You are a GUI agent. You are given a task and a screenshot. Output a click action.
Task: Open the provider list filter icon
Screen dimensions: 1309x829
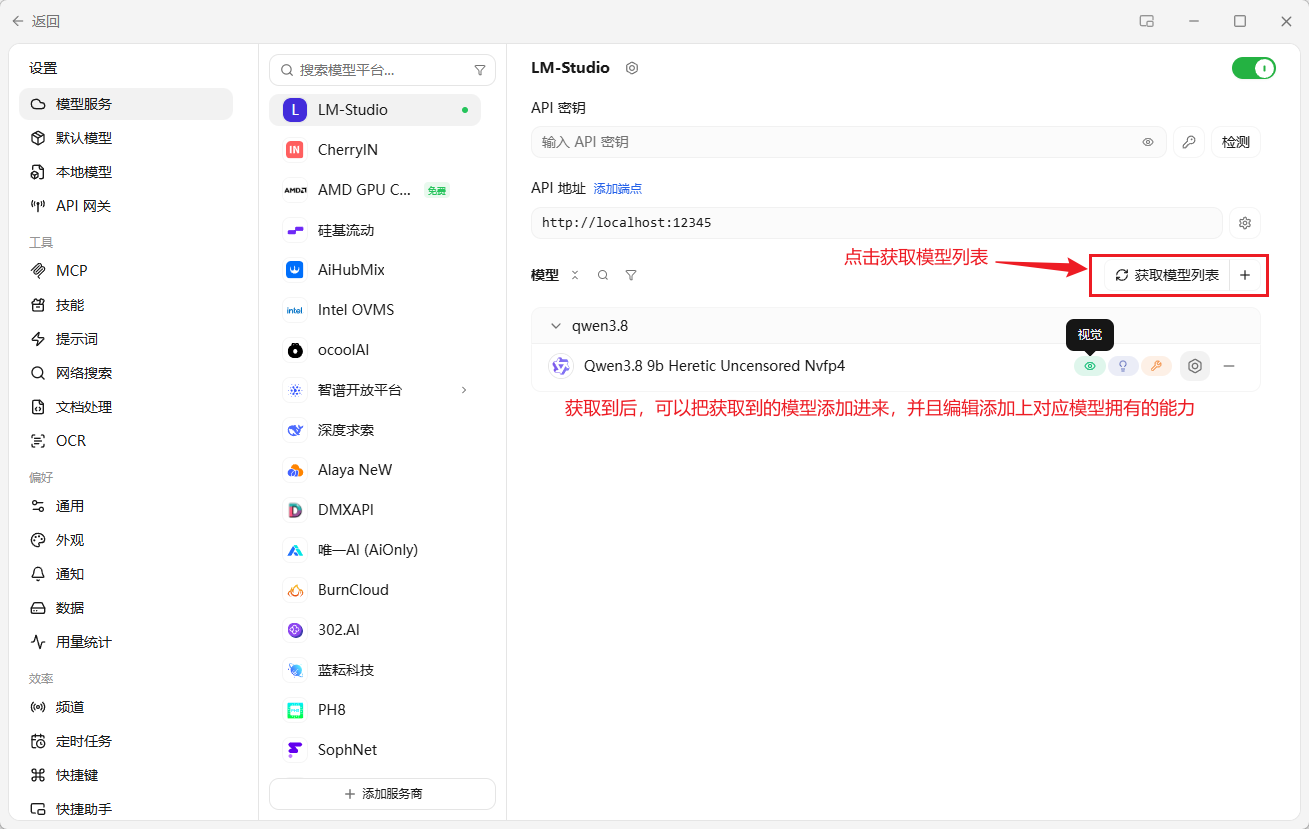(480, 70)
